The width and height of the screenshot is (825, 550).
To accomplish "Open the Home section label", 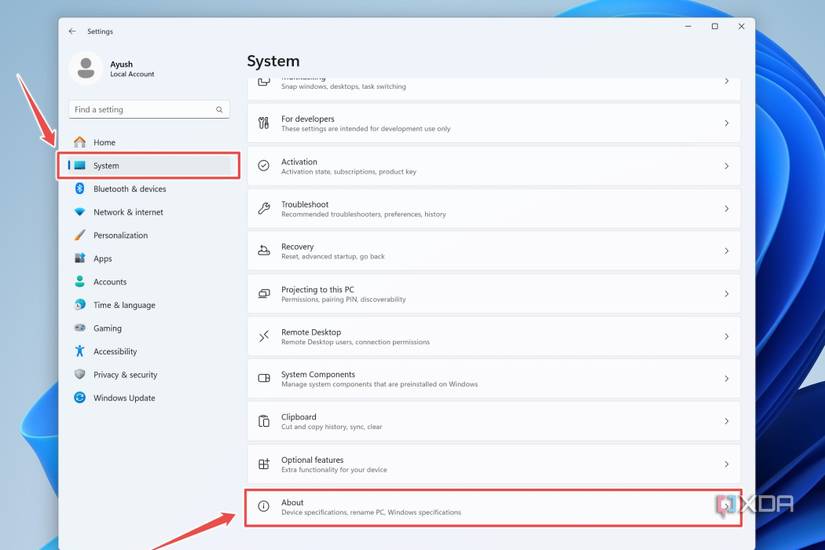I will pos(104,142).
